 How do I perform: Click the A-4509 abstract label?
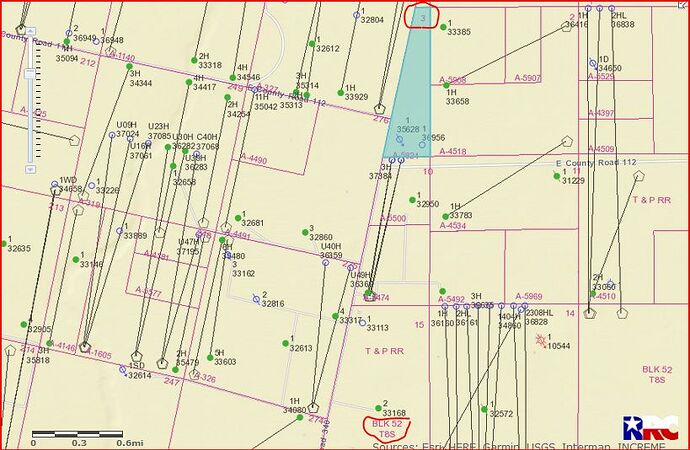click(x=601, y=149)
